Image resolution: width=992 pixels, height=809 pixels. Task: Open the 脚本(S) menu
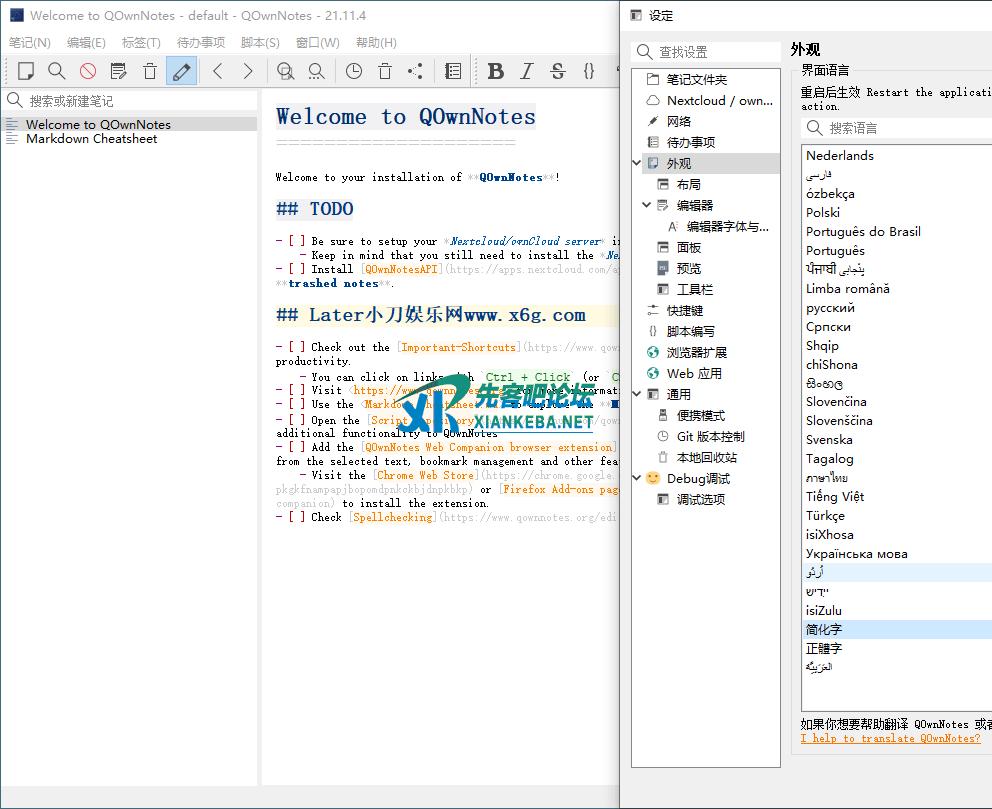tap(260, 42)
